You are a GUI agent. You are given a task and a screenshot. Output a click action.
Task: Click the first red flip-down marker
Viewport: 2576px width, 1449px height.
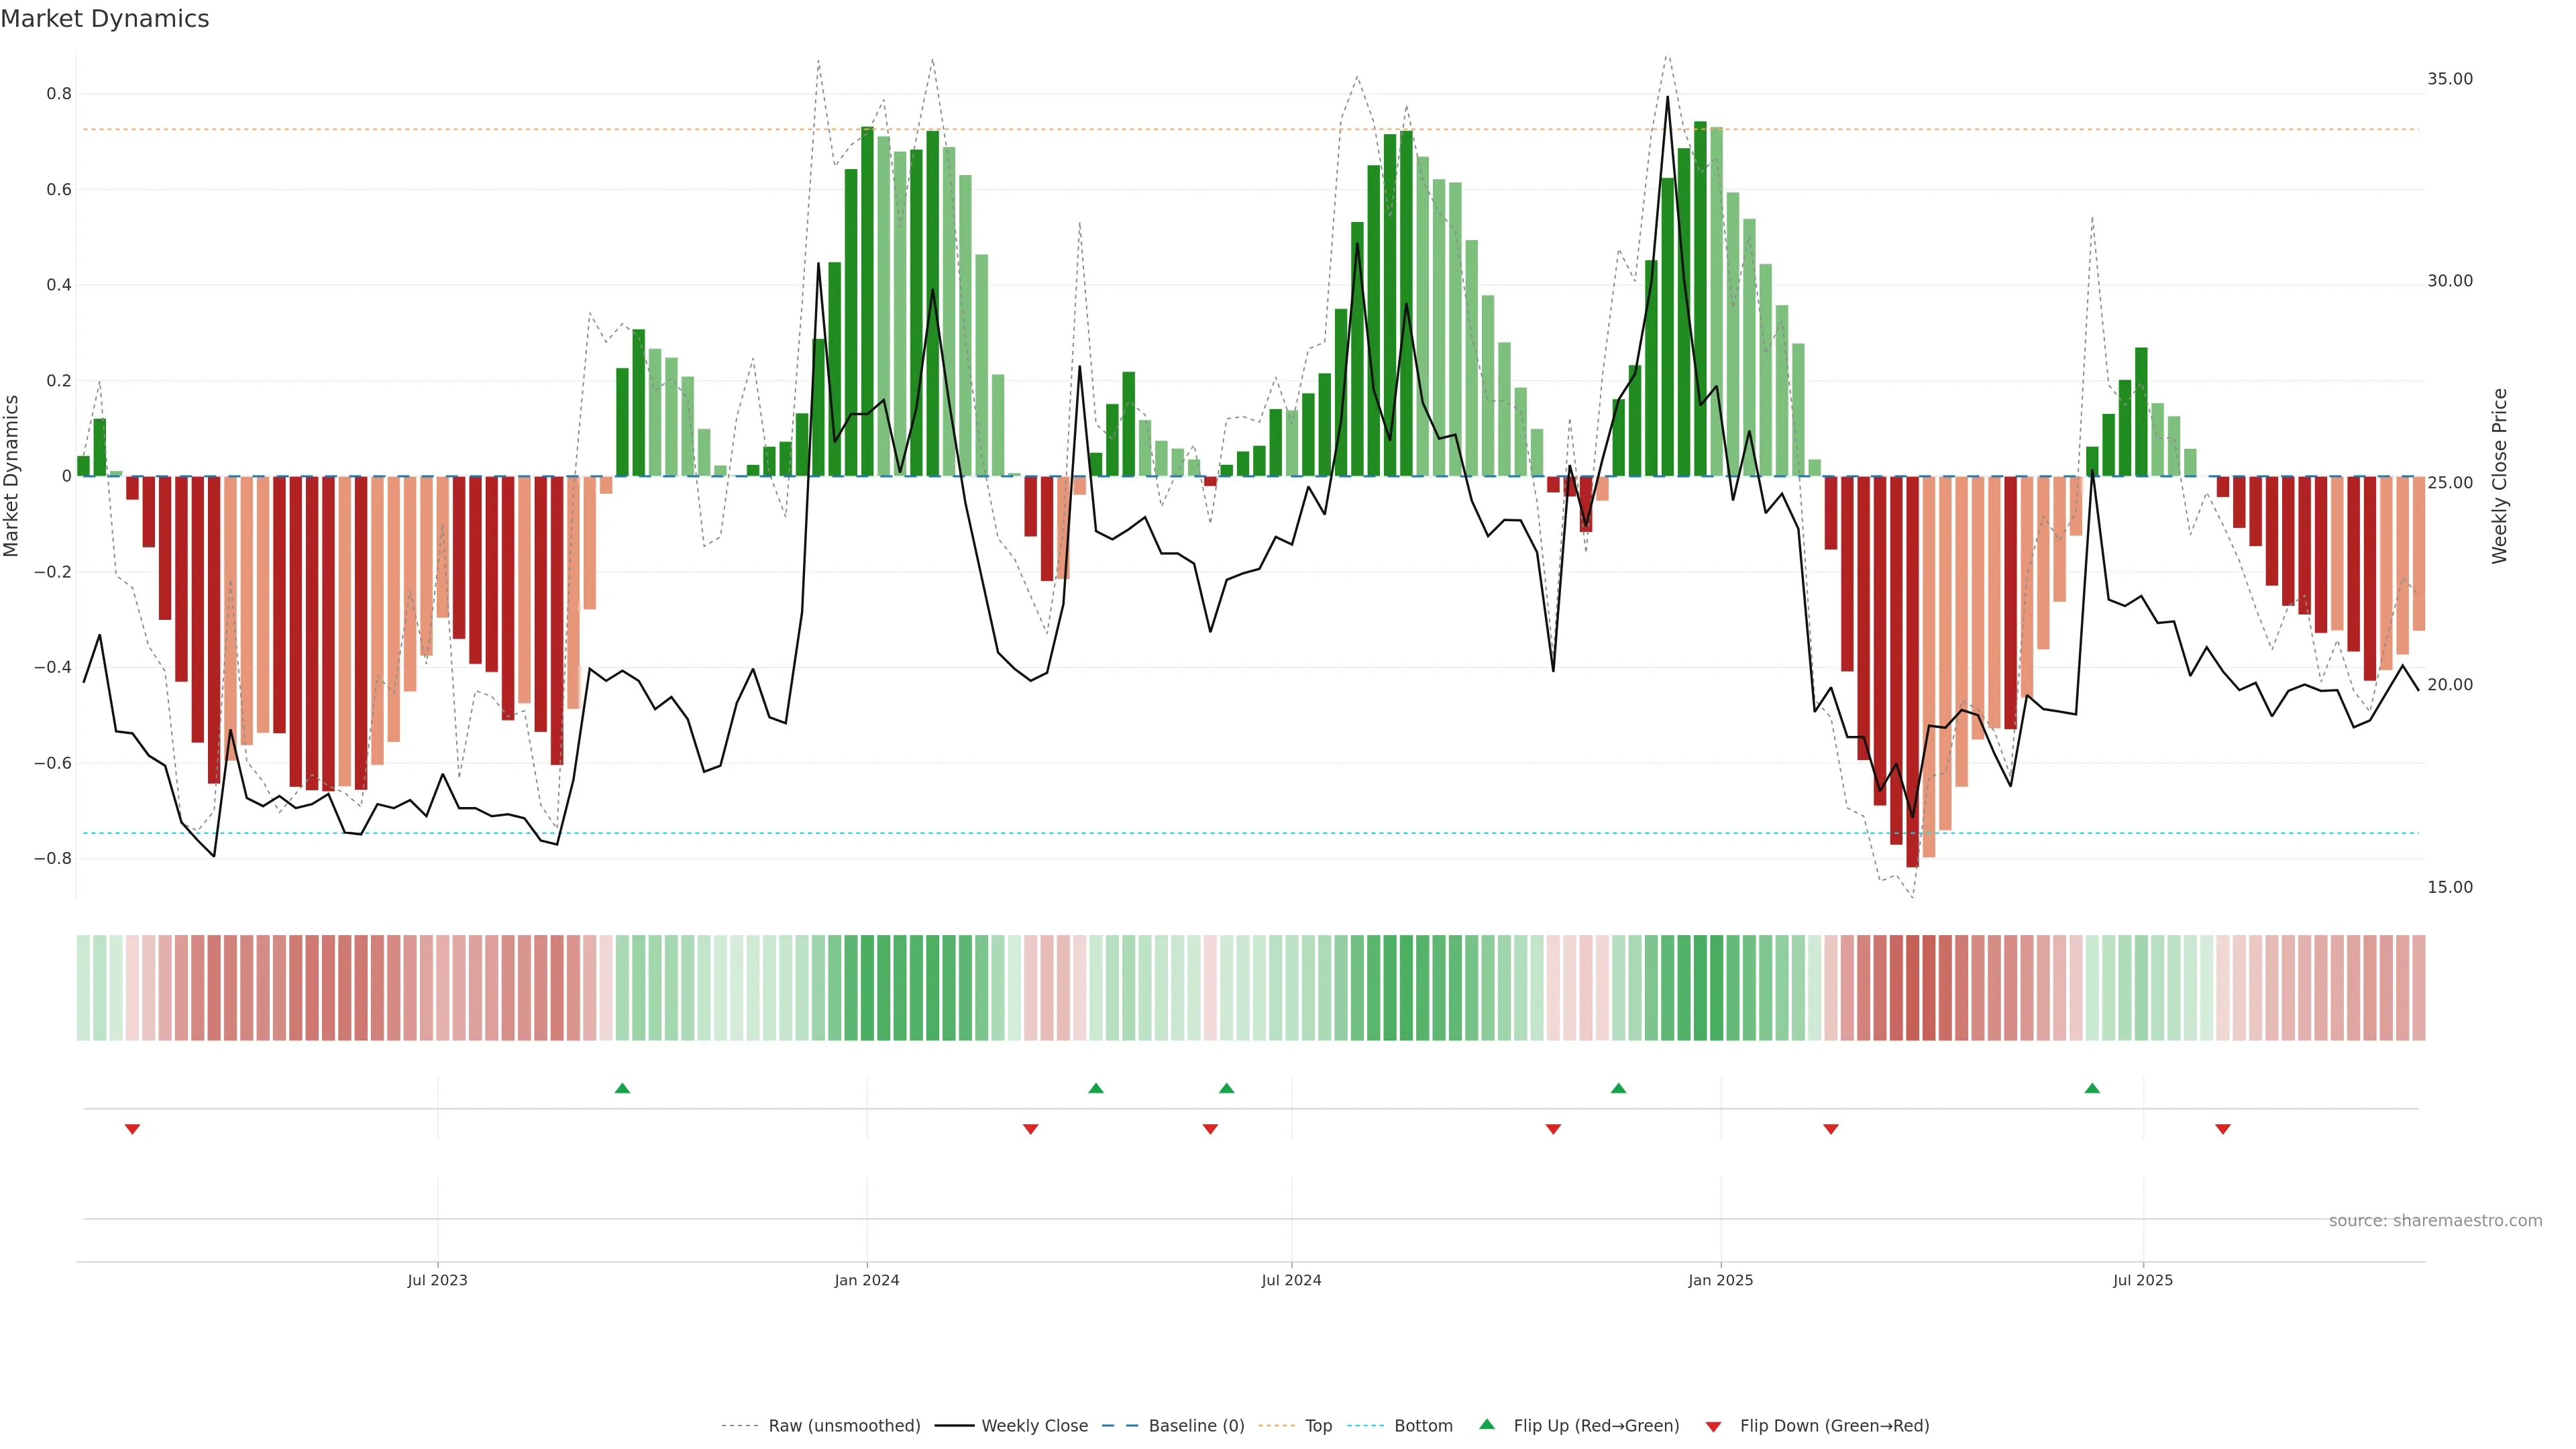pos(132,1129)
